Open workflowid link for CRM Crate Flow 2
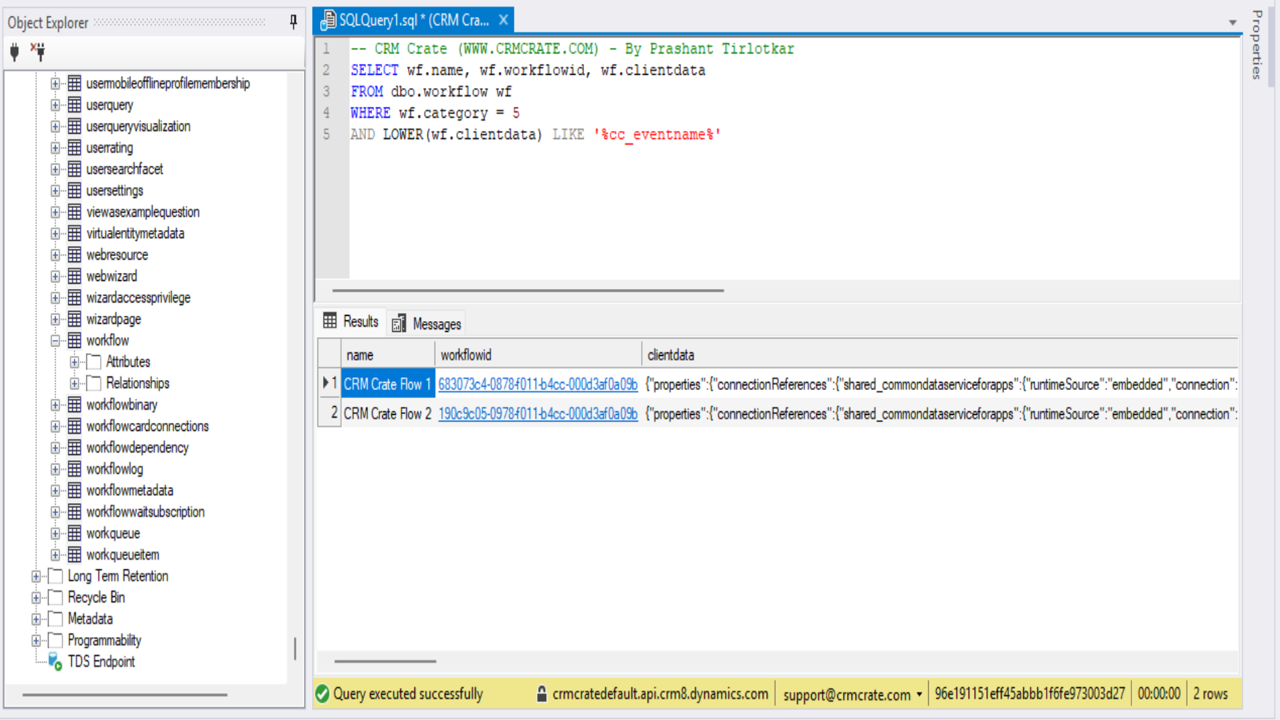The height and width of the screenshot is (720, 1280). pyautogui.click(x=538, y=414)
